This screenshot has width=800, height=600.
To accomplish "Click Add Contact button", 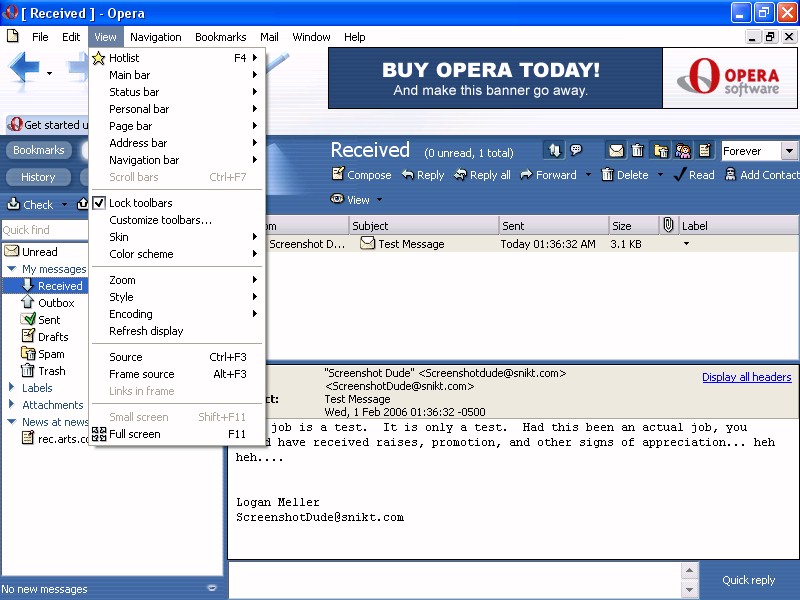I will (762, 175).
